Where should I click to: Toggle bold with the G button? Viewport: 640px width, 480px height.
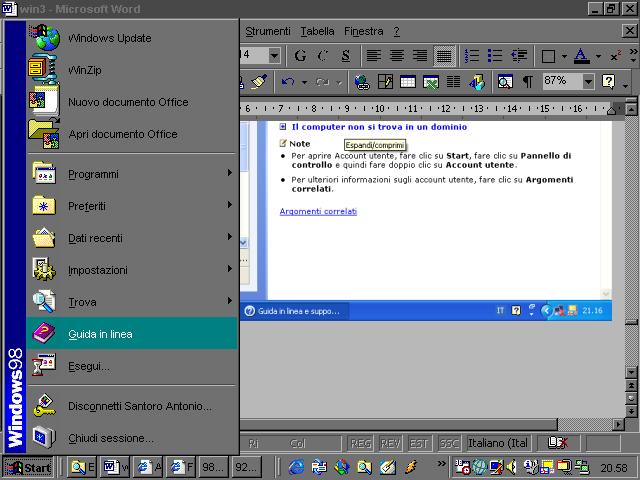pyautogui.click(x=300, y=56)
